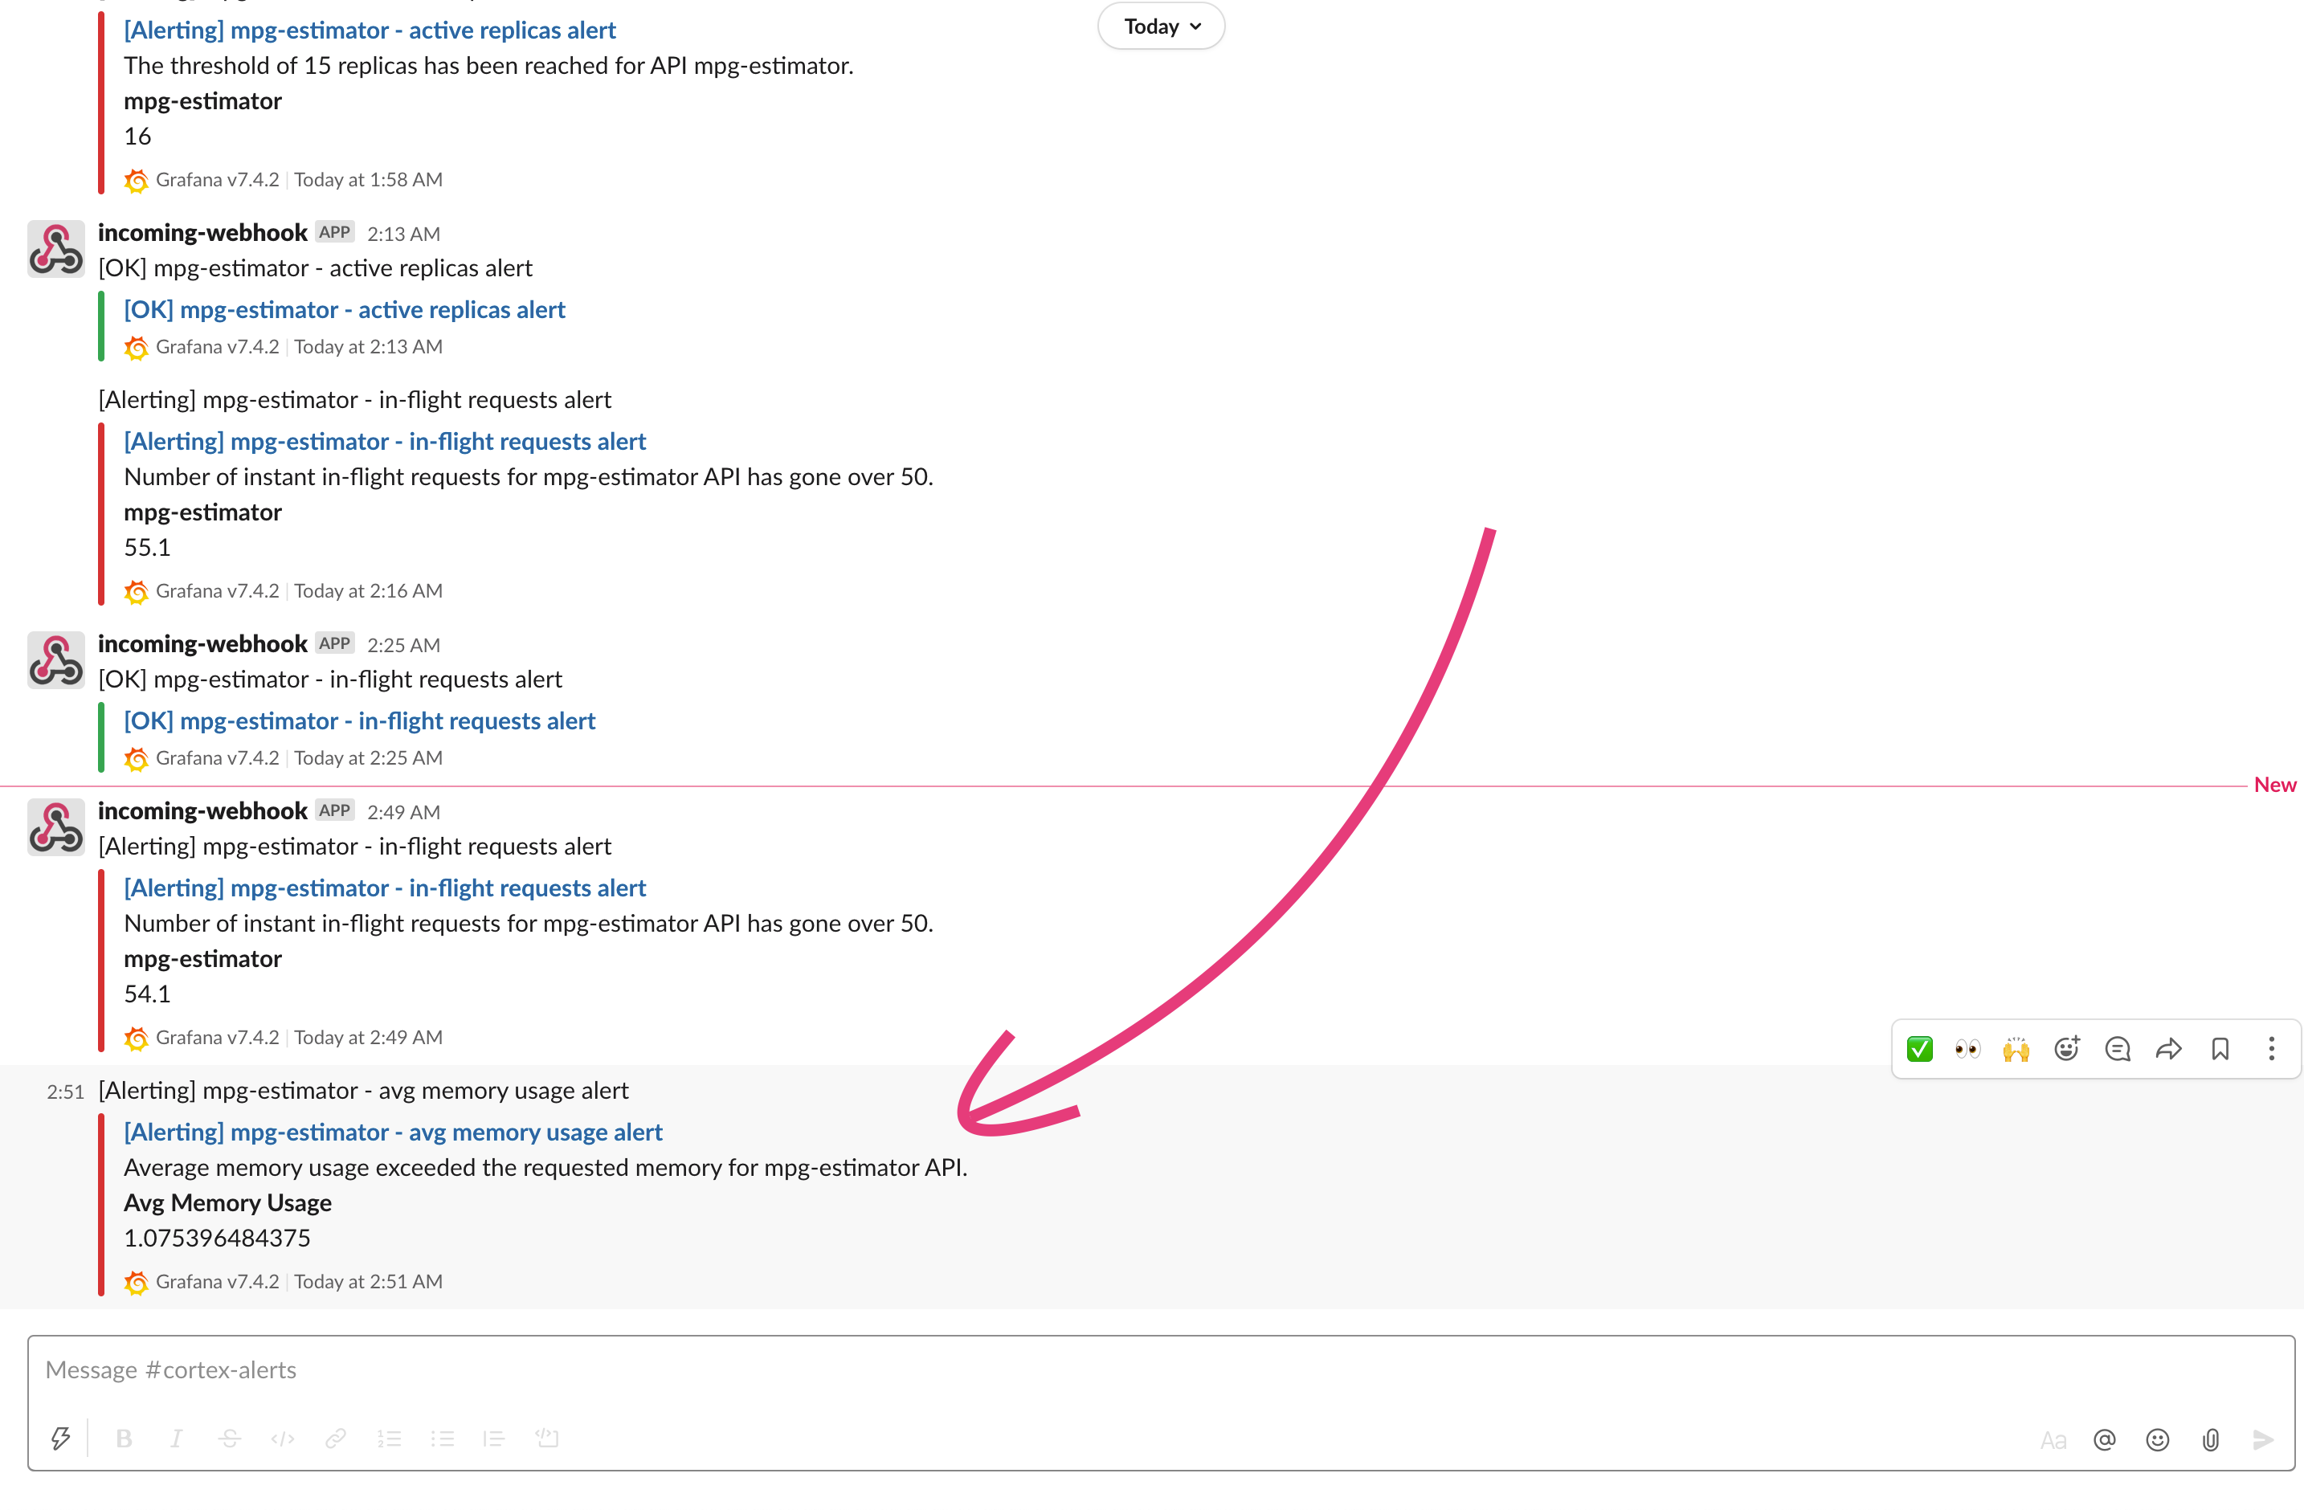The width and height of the screenshot is (2304, 1510).
Task: Start an ordered numbered list
Action: (389, 1438)
